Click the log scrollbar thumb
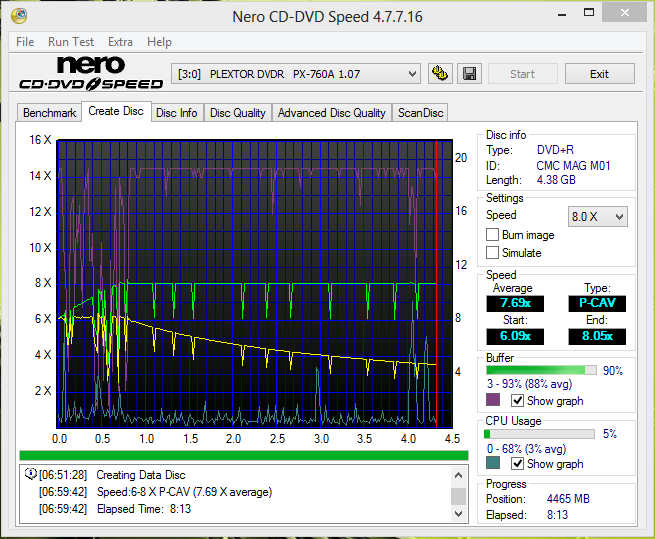 point(458,496)
